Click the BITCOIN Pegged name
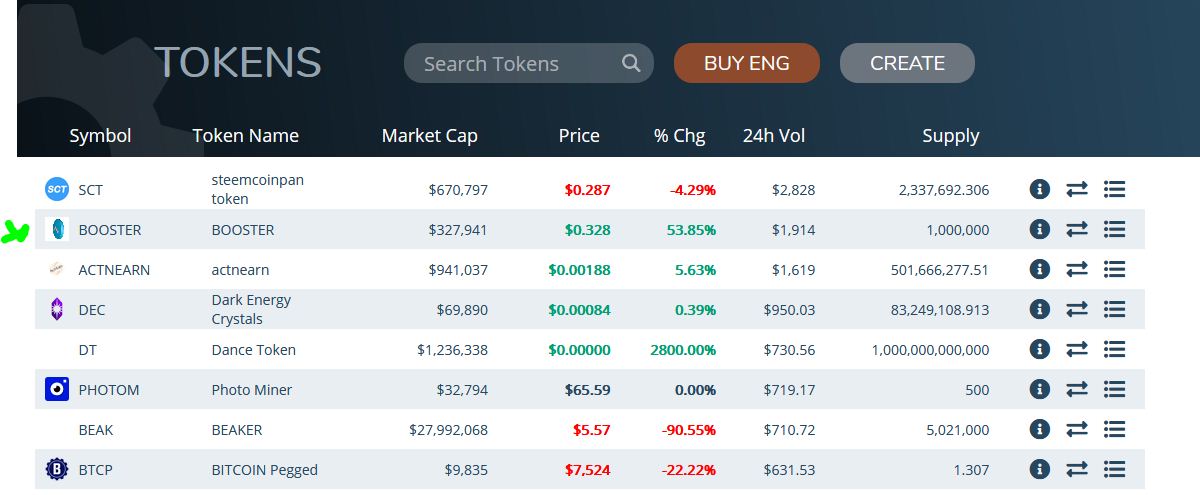This screenshot has width=1200, height=495. tap(265, 470)
